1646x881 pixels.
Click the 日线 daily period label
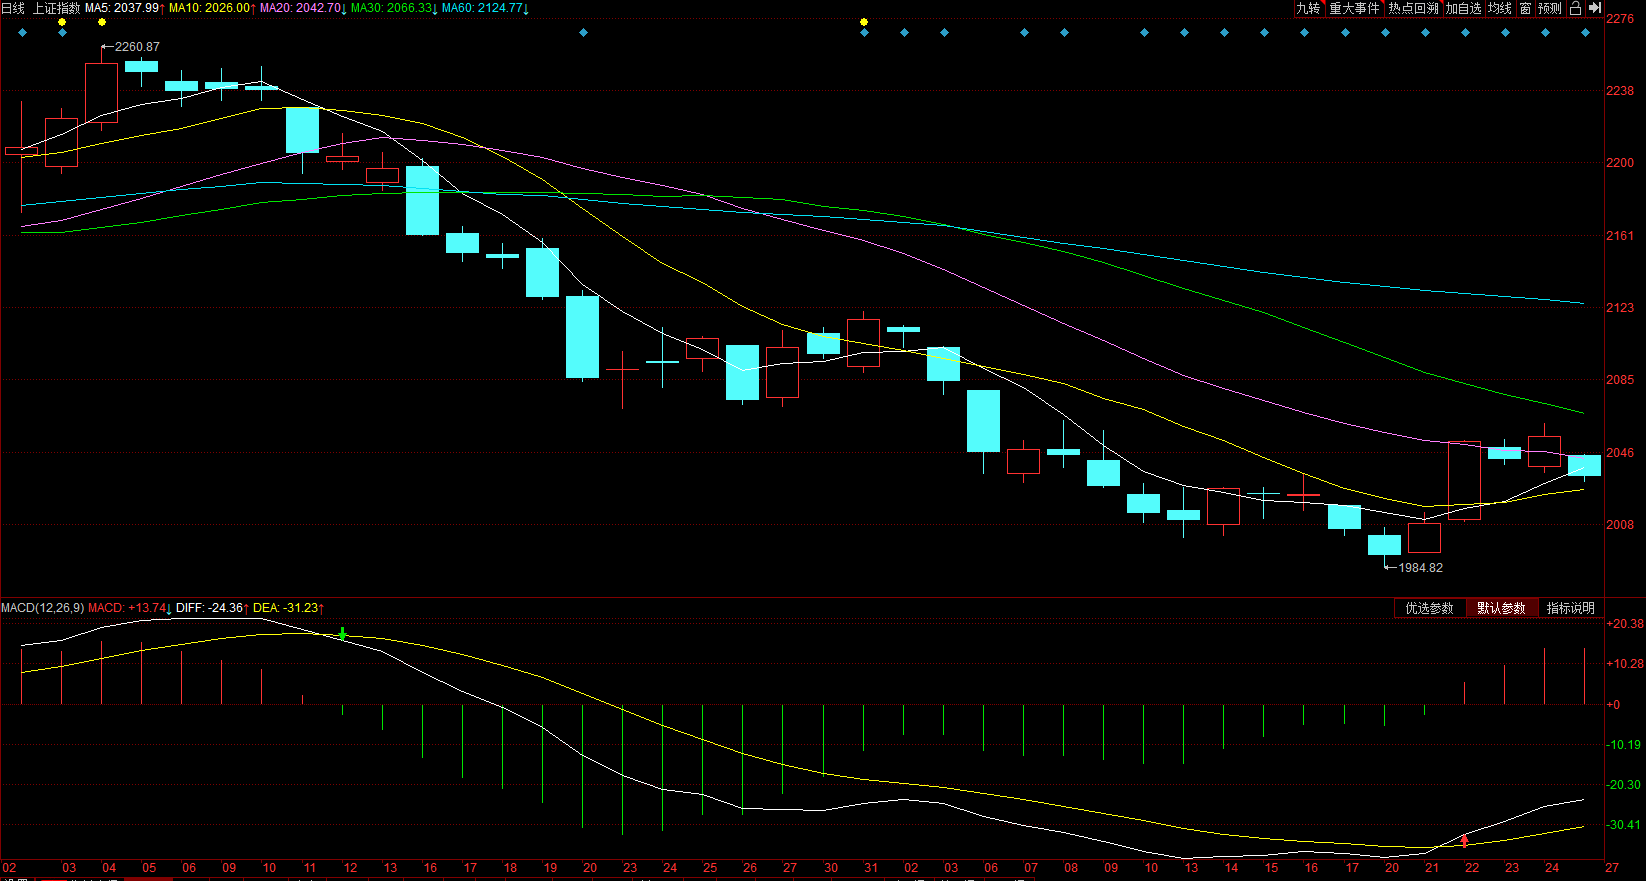(13, 8)
